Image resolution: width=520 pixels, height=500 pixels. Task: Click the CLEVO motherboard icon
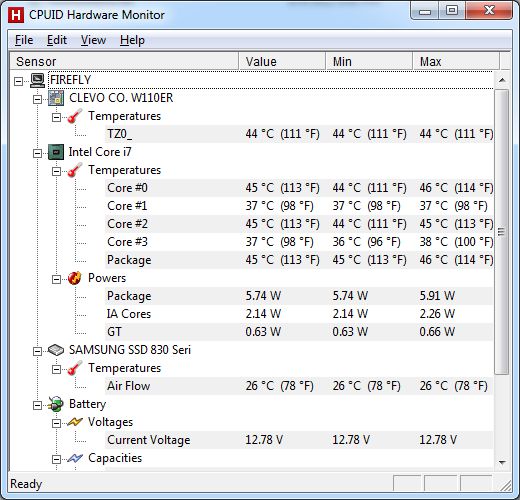[56, 98]
